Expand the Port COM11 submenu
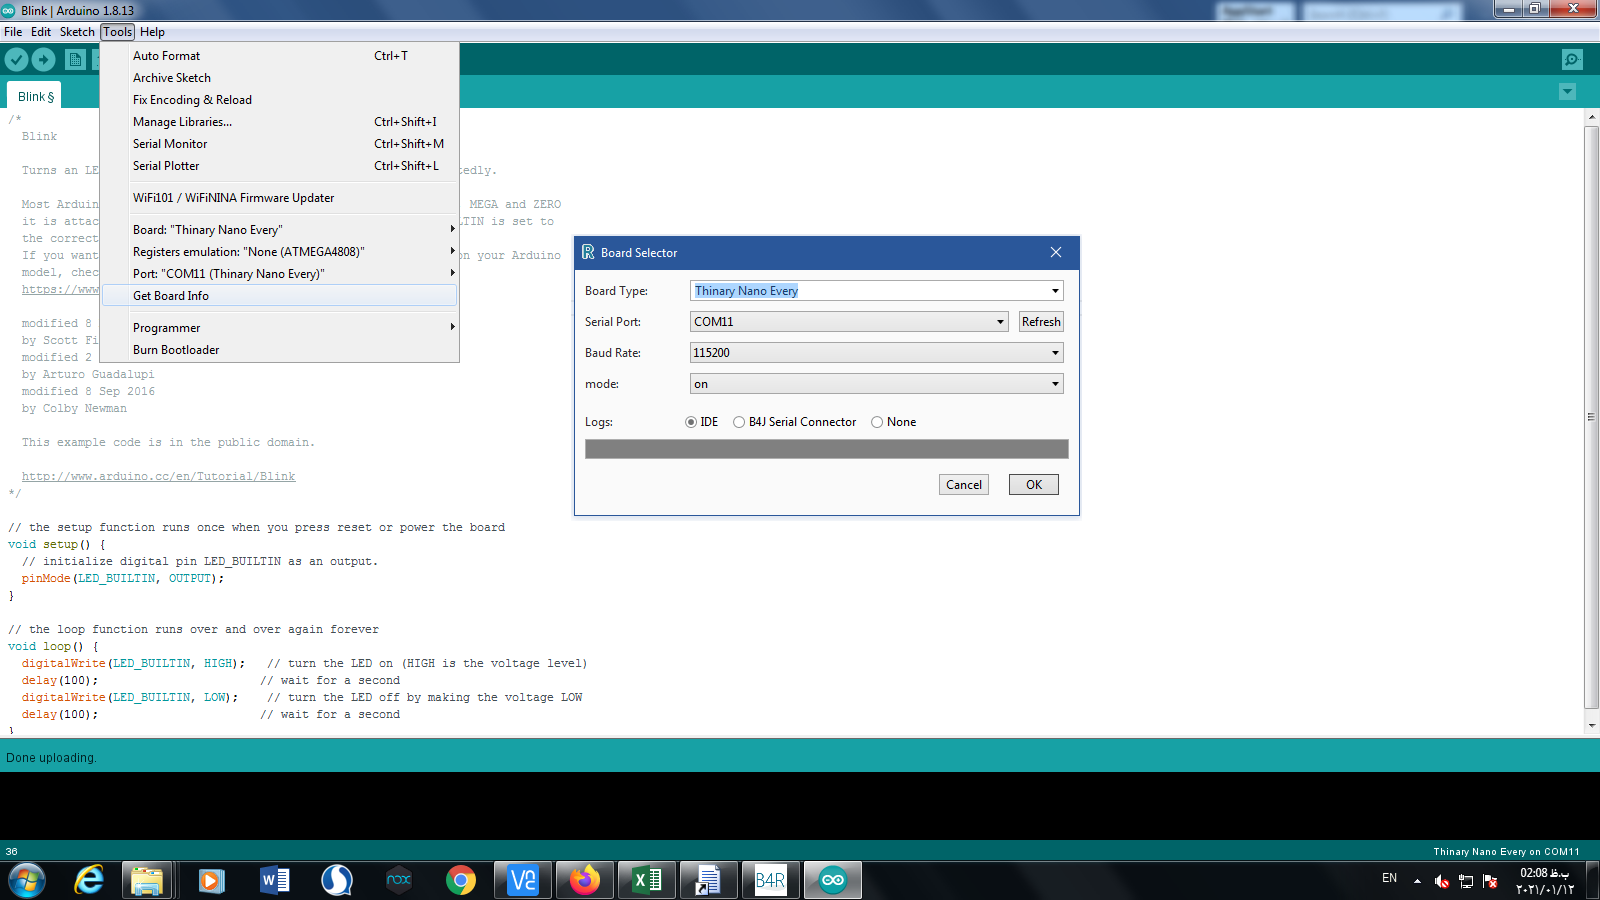 280,274
